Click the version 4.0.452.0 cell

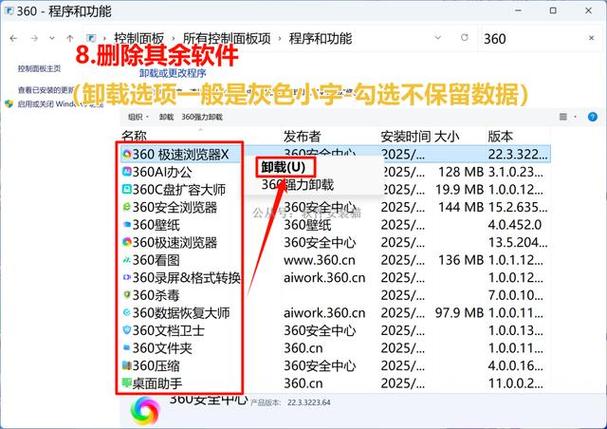pyautogui.click(x=515, y=225)
